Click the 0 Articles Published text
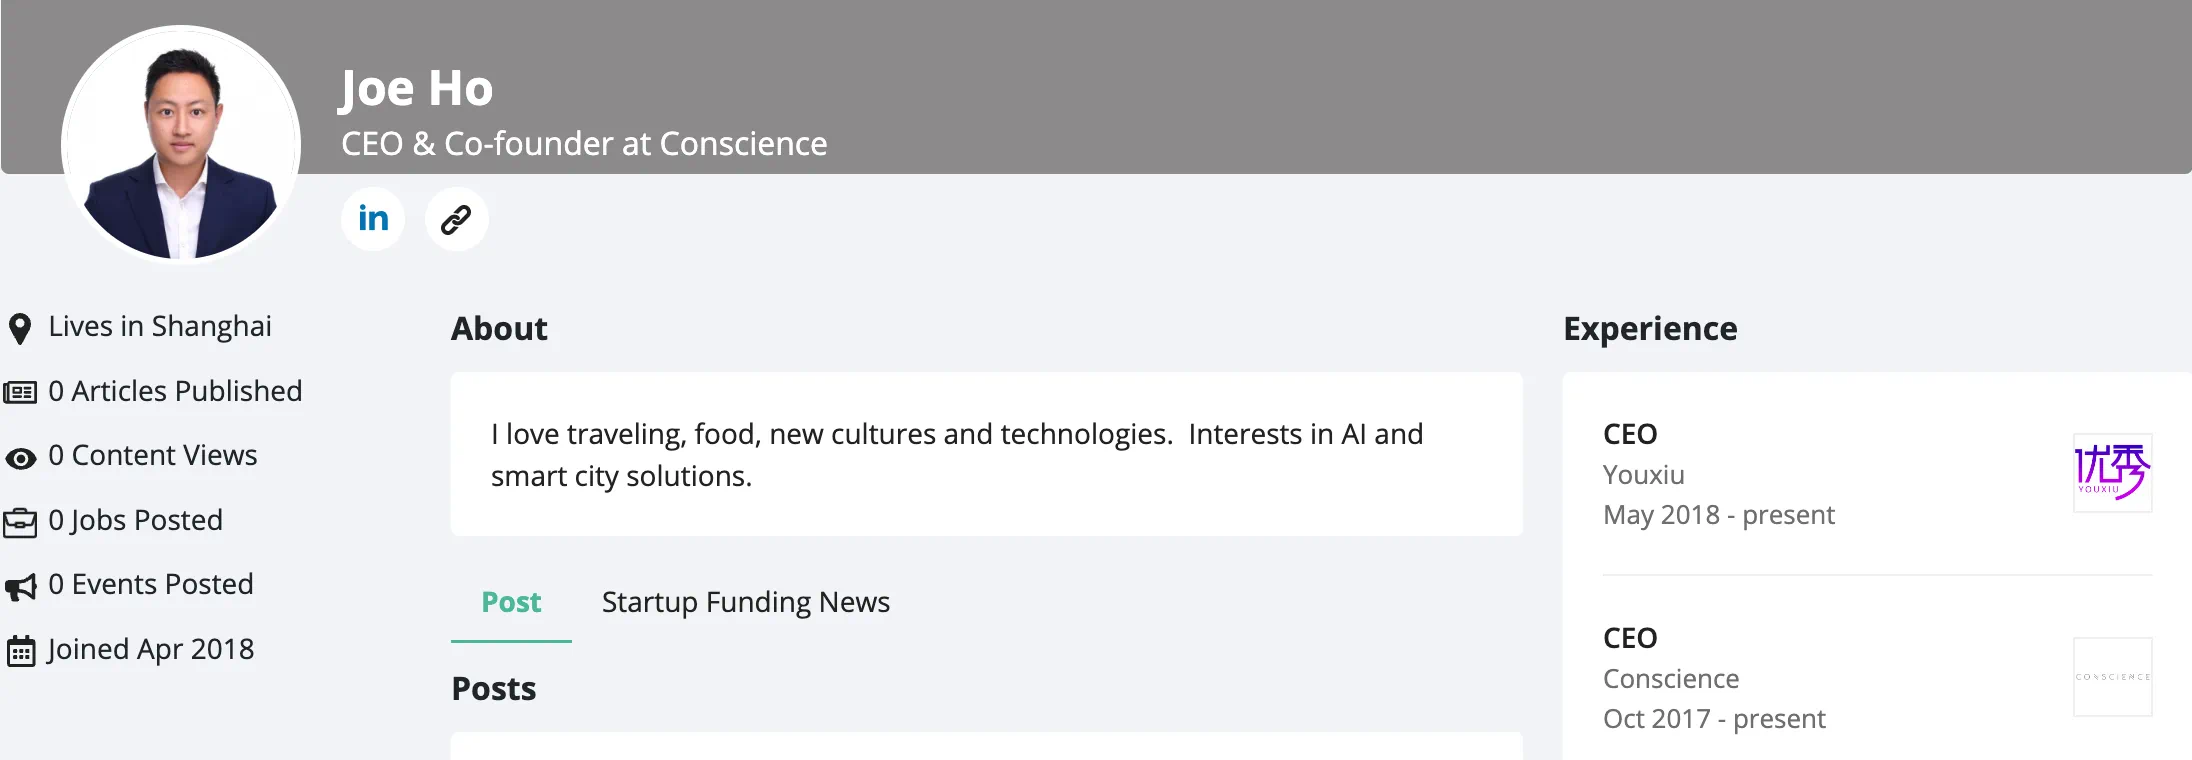Image resolution: width=2192 pixels, height=760 pixels. pyautogui.click(x=175, y=391)
